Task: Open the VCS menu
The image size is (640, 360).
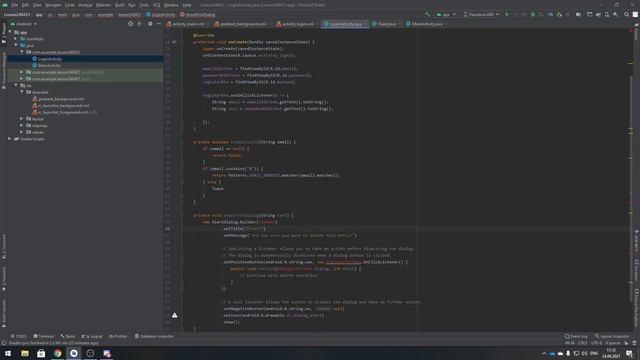Action: click(156, 5)
